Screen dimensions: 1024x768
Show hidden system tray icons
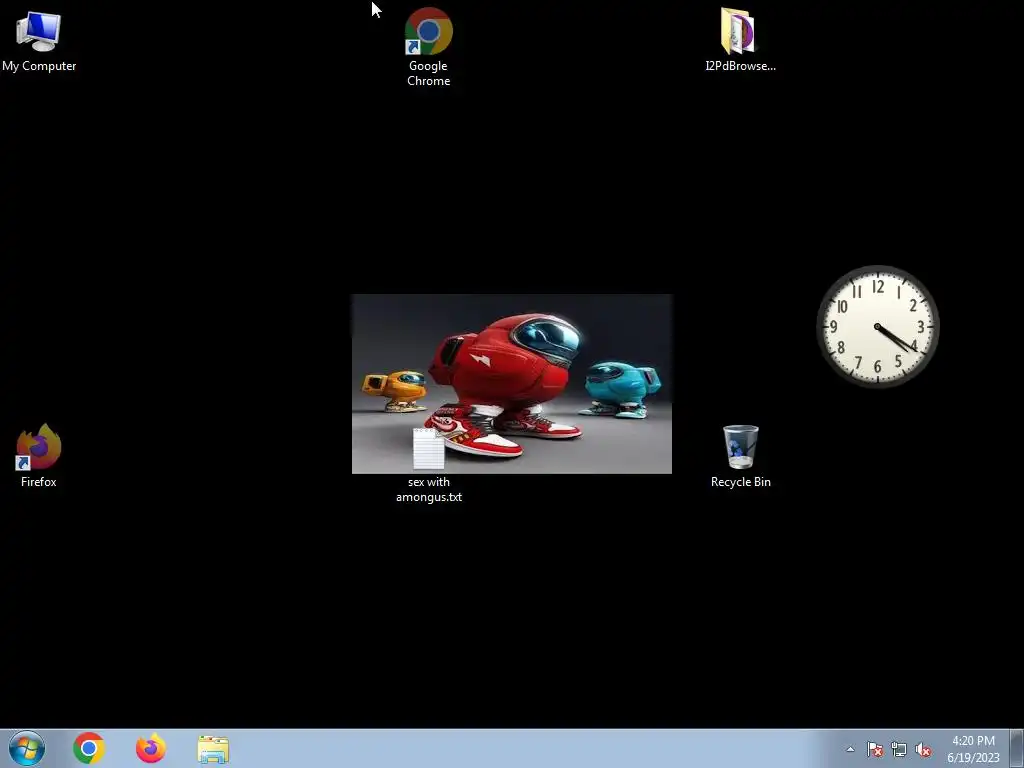tap(850, 749)
